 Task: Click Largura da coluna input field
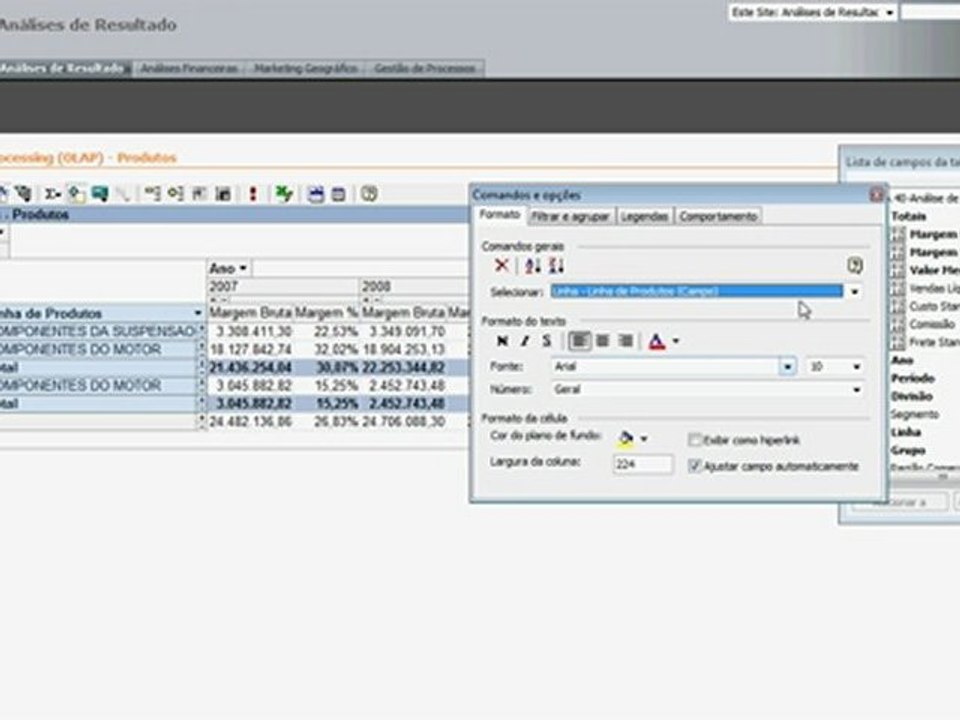(x=642, y=465)
